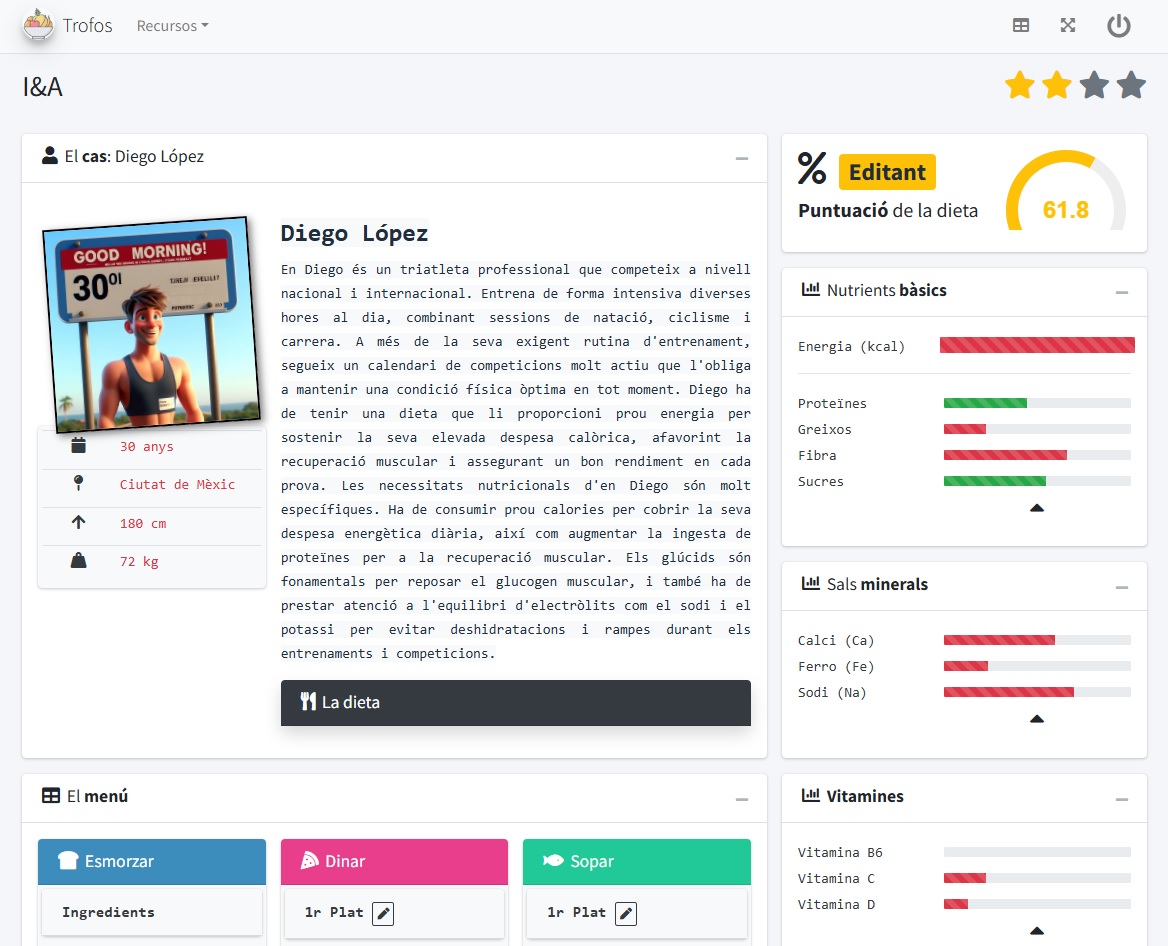Click the chef hat icon on Esmorzar
1168x946 pixels.
(x=68, y=860)
